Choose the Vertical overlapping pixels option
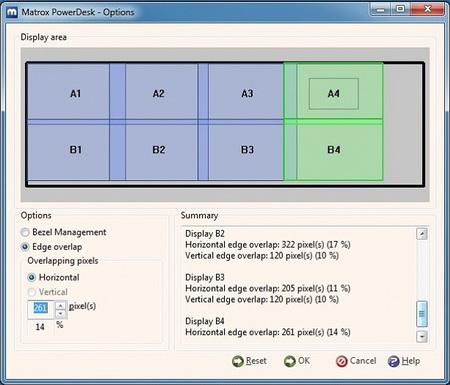The height and width of the screenshot is (385, 450). 32,292
